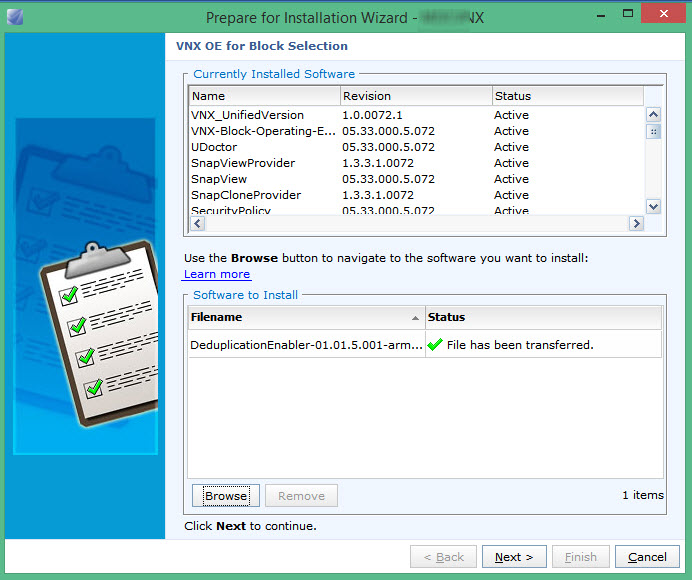
Task: Maximize the wizard window
Action: 628,13
